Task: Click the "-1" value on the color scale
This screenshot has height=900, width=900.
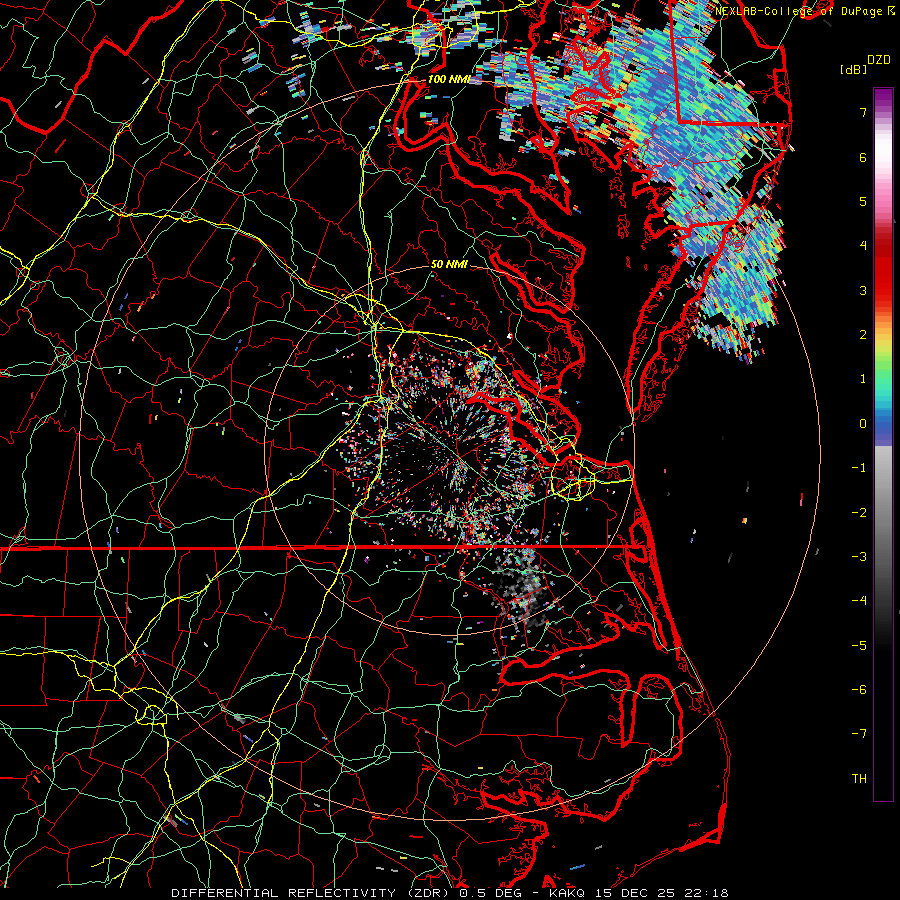Action: (859, 468)
